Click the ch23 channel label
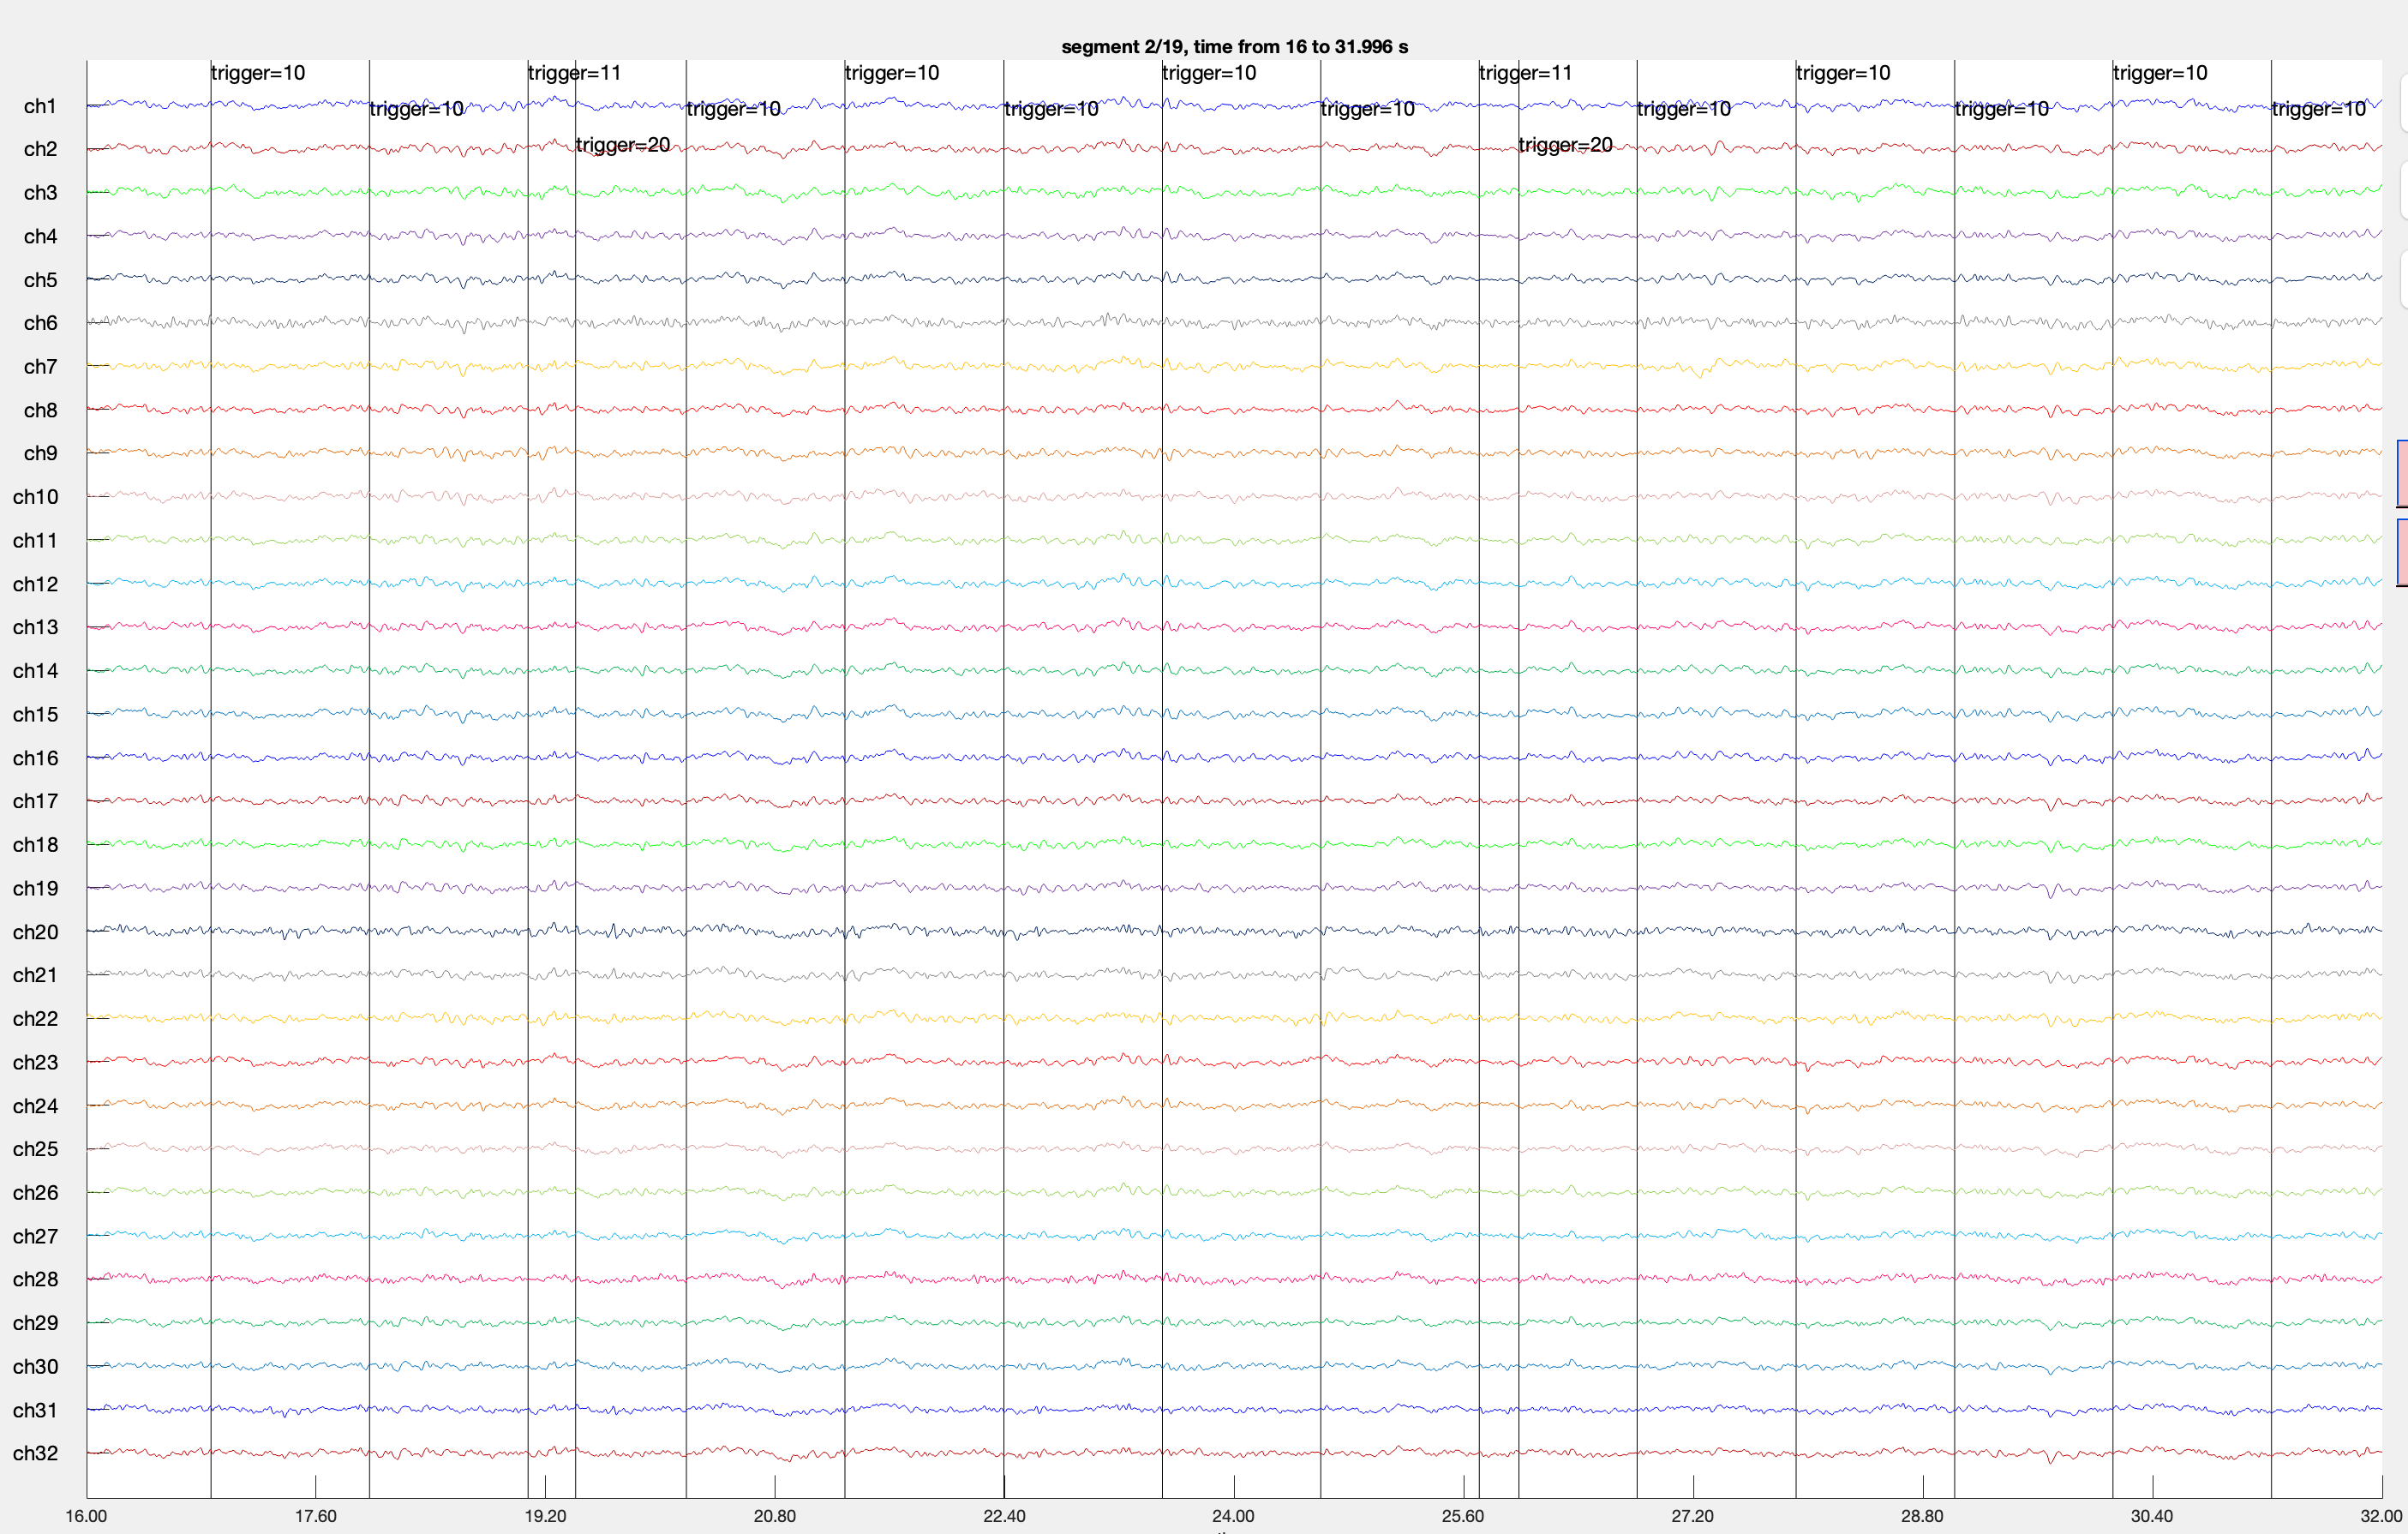This screenshot has height=1534, width=2408. coord(35,1062)
